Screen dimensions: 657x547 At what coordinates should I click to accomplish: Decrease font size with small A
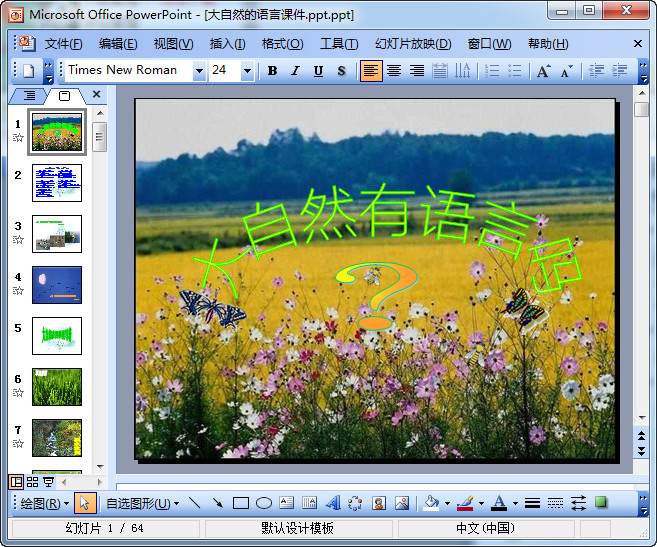coord(566,71)
